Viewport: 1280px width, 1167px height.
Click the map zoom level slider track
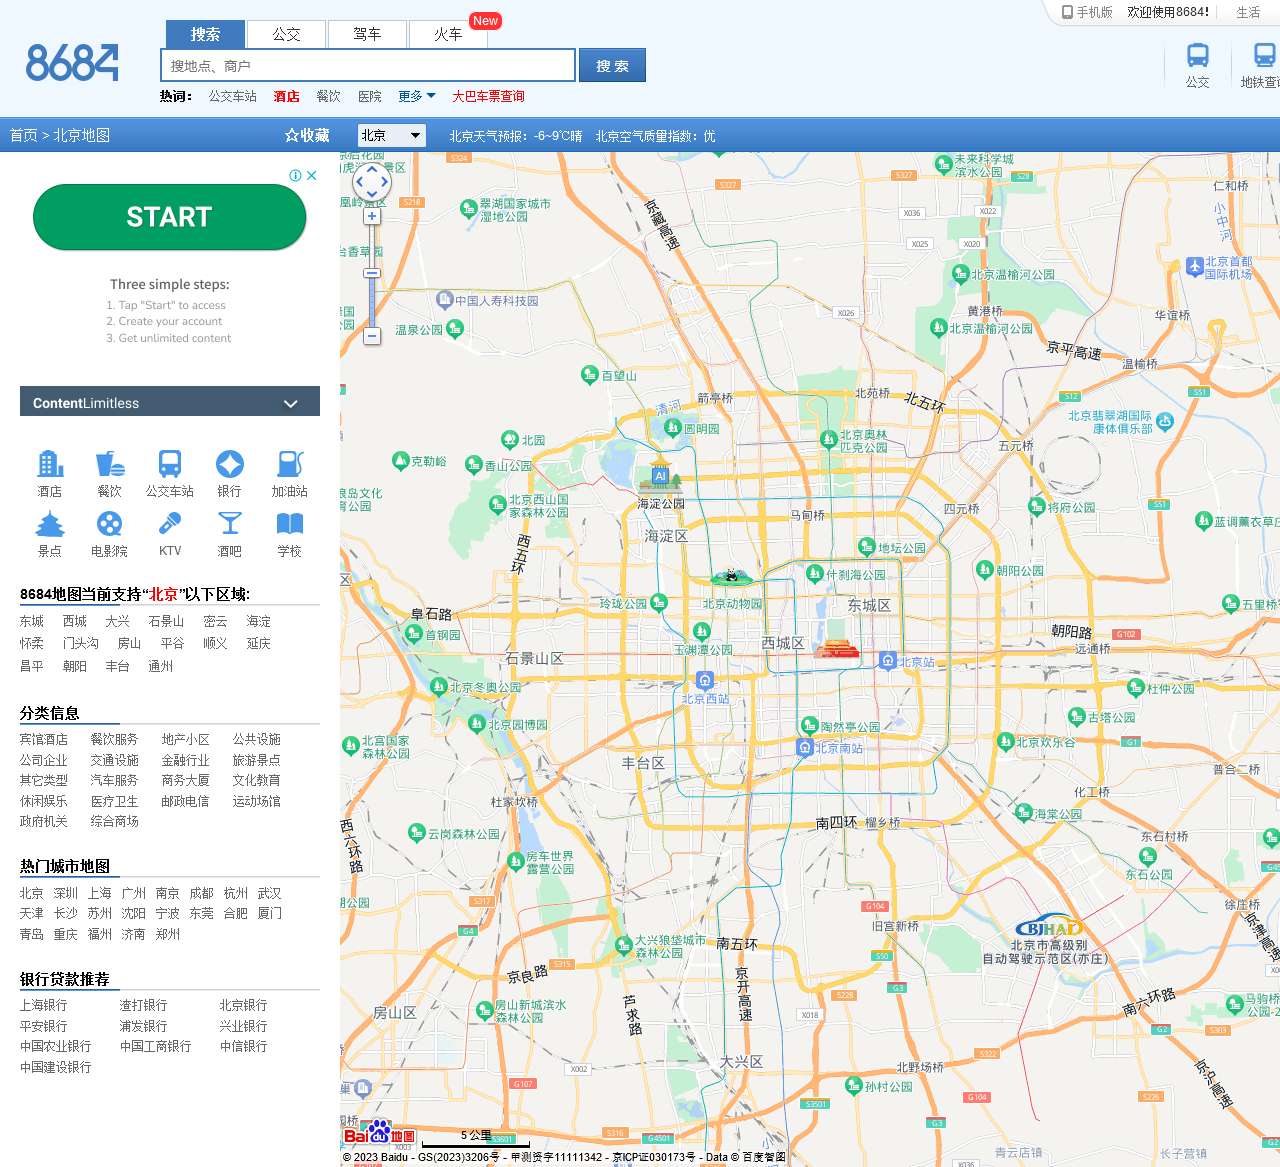(x=372, y=276)
